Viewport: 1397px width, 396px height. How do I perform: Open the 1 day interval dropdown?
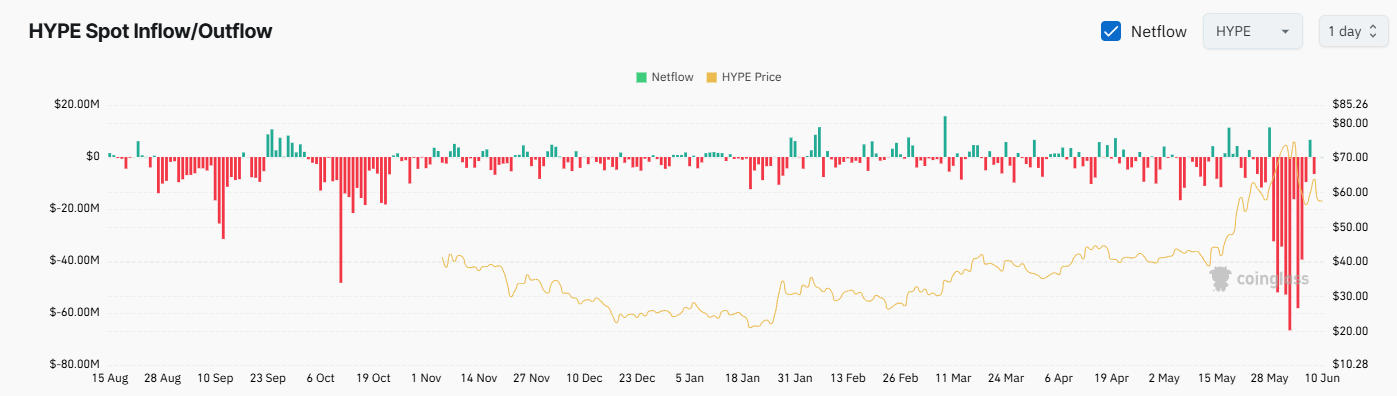point(1353,31)
